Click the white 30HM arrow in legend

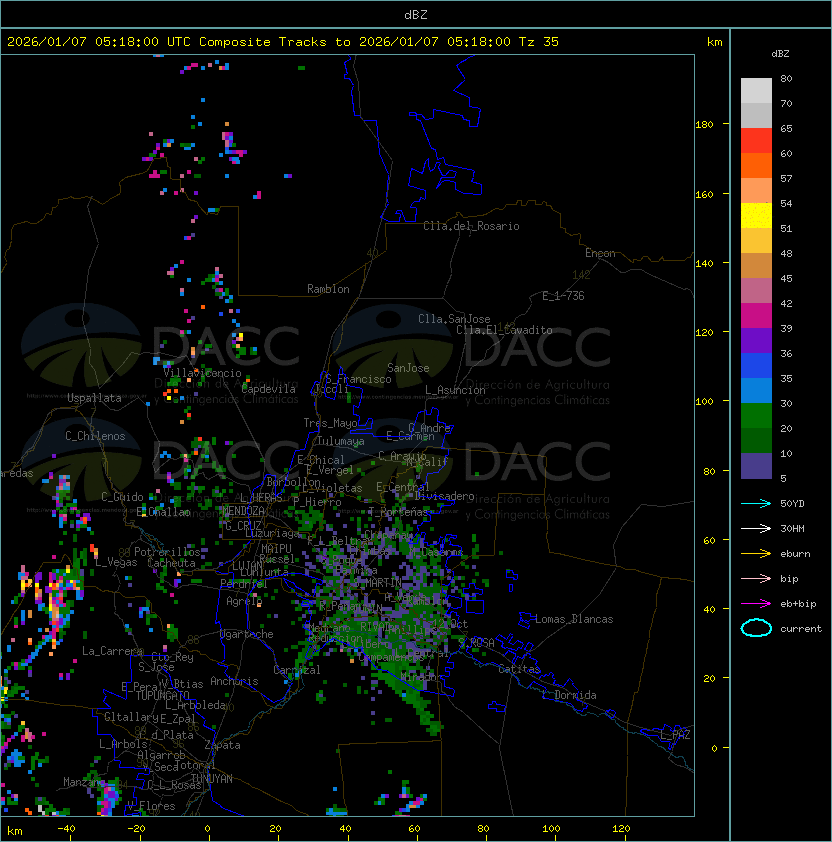click(756, 528)
